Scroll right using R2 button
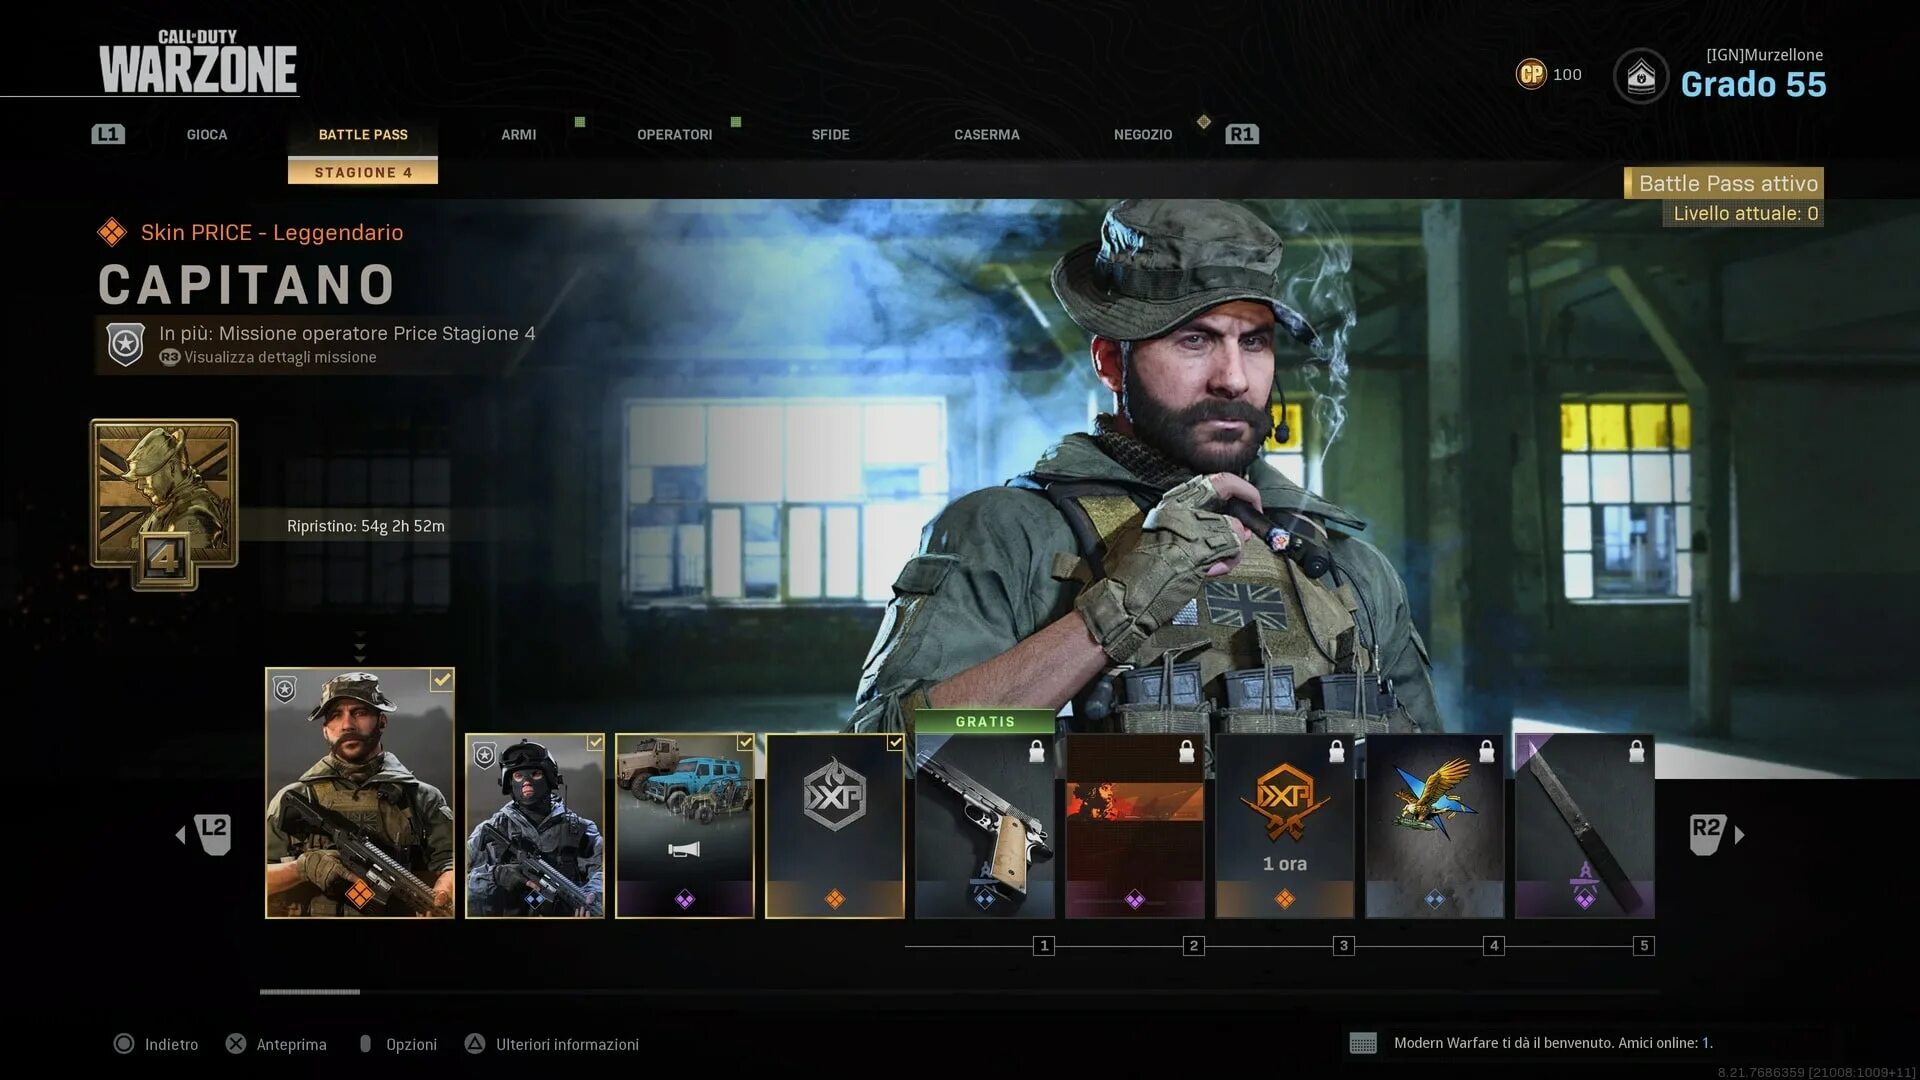The height and width of the screenshot is (1080, 1920). (1710, 829)
